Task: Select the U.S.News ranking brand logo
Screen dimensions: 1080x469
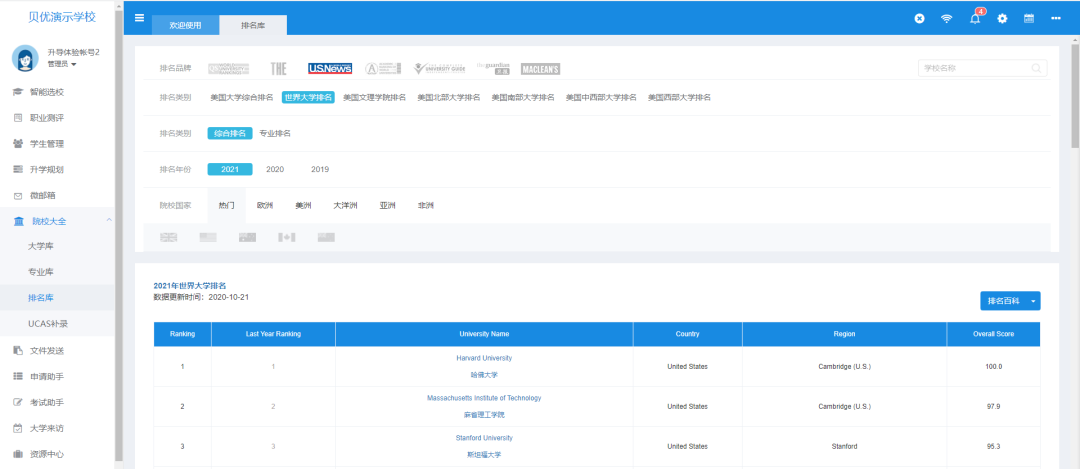Action: (330, 68)
